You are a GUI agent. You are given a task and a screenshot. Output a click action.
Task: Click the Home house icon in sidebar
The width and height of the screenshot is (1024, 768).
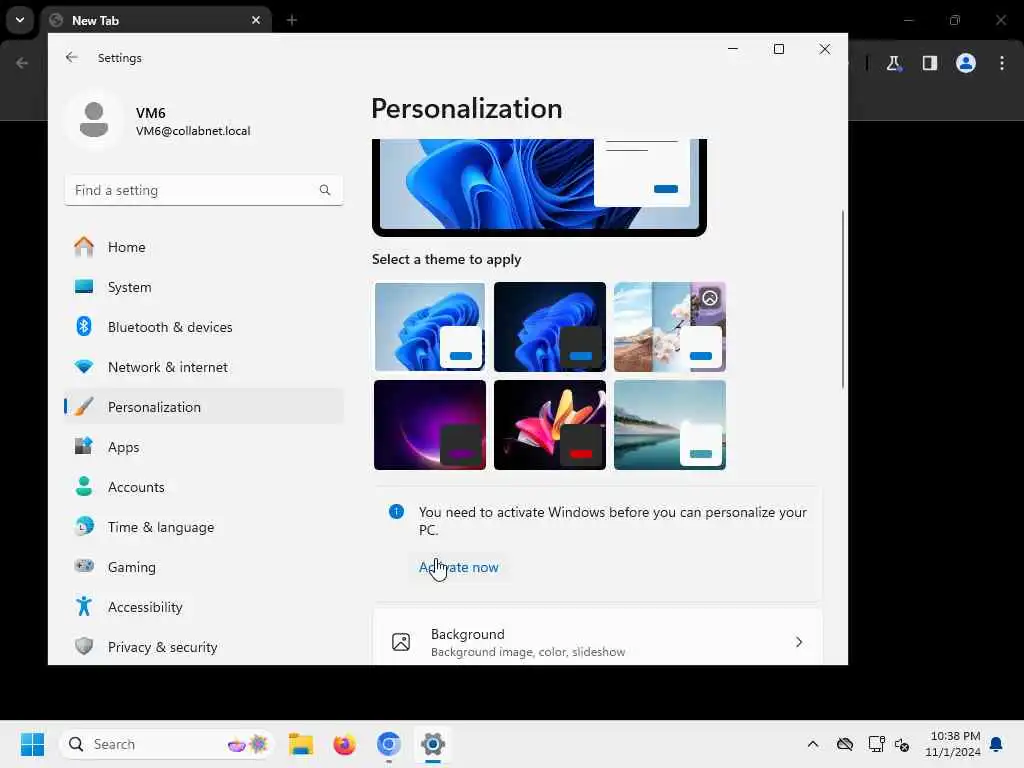84,247
